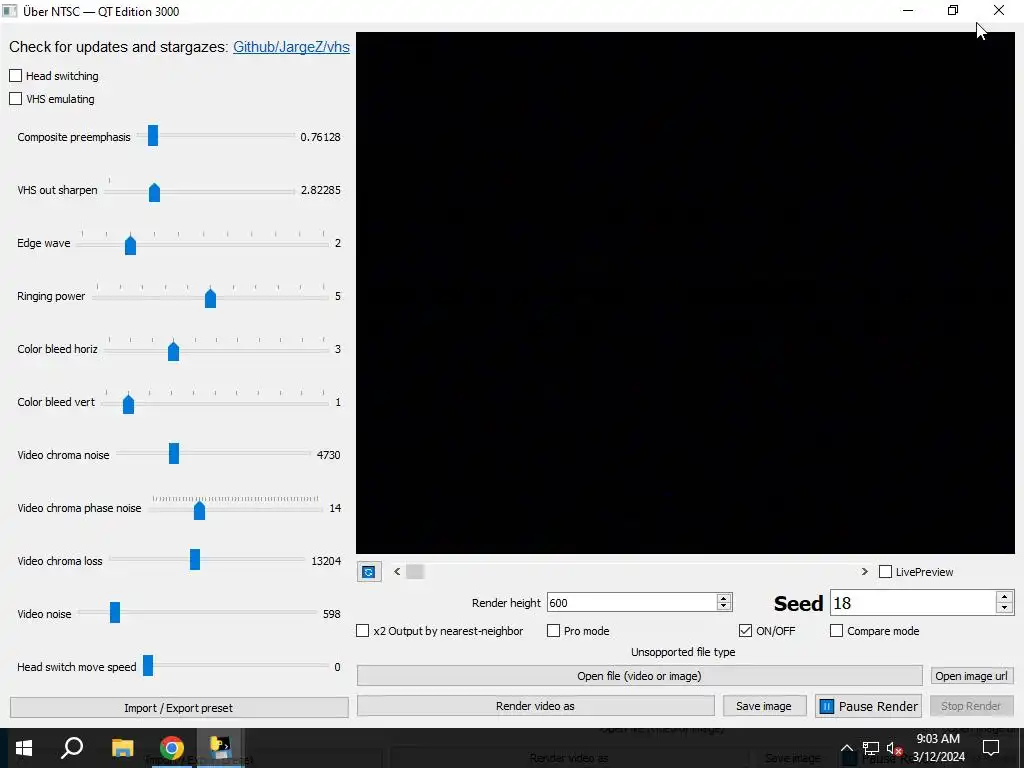Open the notification center icon
The width and height of the screenshot is (1024, 768).
pyautogui.click(x=991, y=748)
